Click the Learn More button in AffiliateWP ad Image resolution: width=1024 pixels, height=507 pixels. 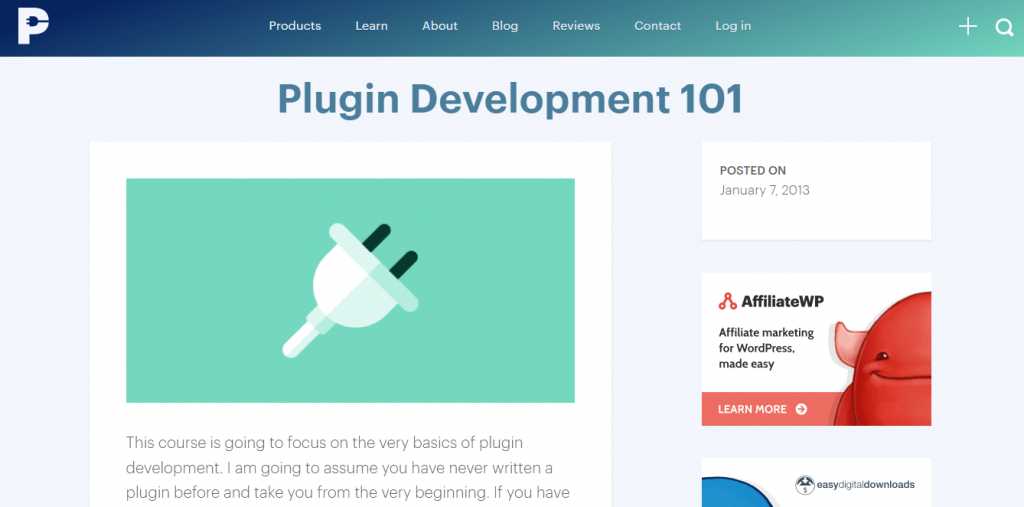coord(763,409)
